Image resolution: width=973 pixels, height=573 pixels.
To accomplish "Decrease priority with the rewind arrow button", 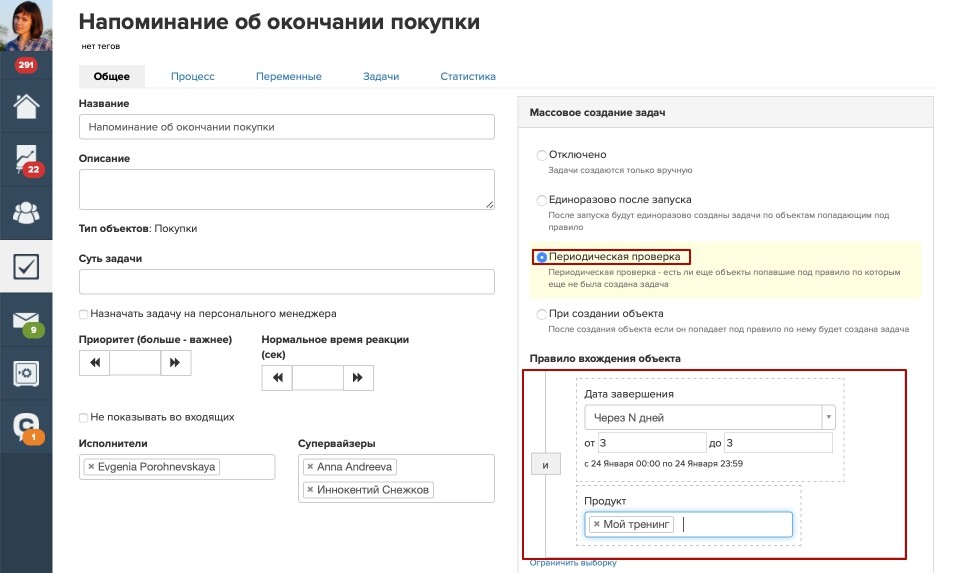I will (x=94, y=363).
